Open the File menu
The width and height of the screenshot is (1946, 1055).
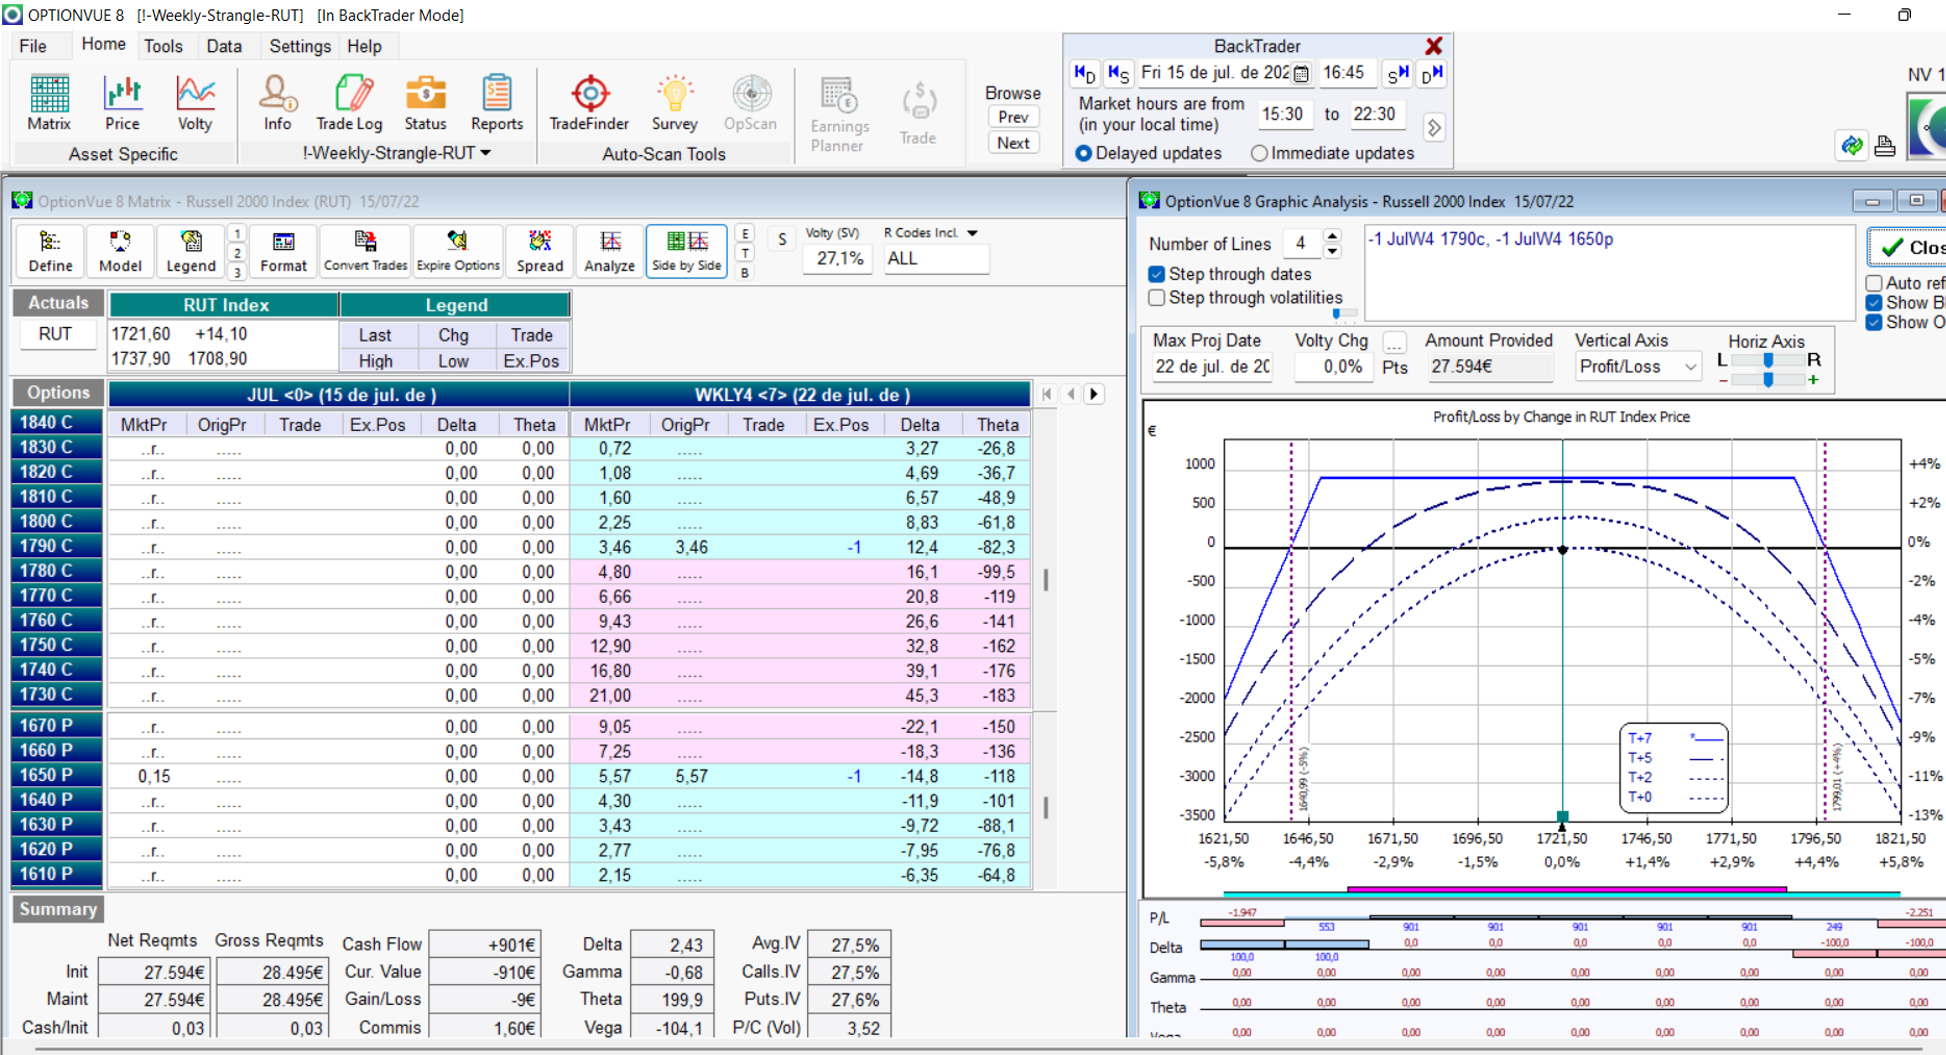pyautogui.click(x=33, y=46)
